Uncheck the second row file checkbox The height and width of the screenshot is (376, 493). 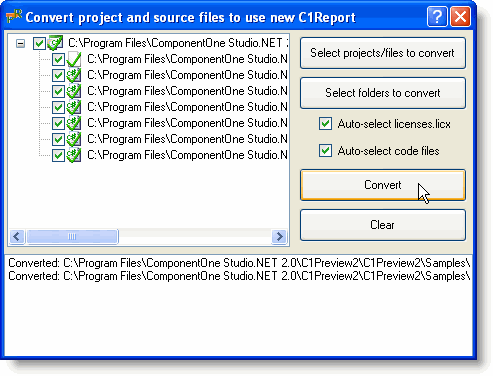click(58, 59)
